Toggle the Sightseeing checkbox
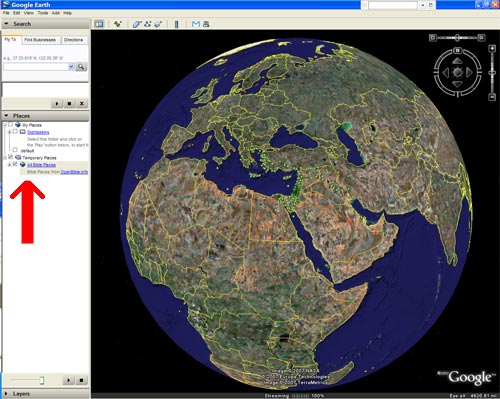This screenshot has height=399, width=500. tap(15, 131)
